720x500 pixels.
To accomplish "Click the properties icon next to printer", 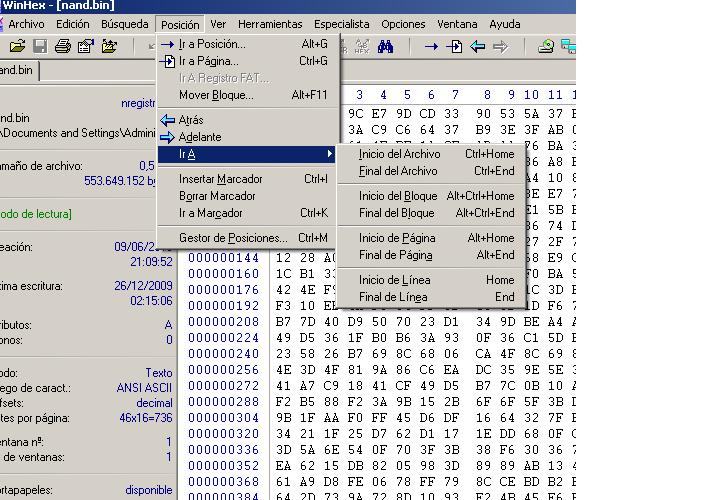I will click(x=86, y=46).
